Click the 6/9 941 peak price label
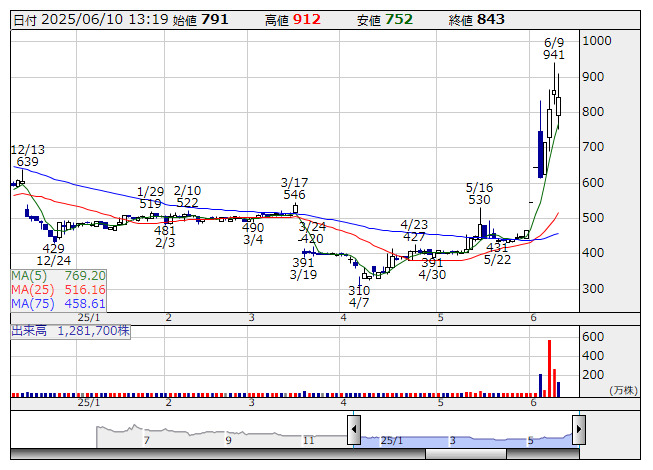Screen dimensions: 653x470 [554, 49]
